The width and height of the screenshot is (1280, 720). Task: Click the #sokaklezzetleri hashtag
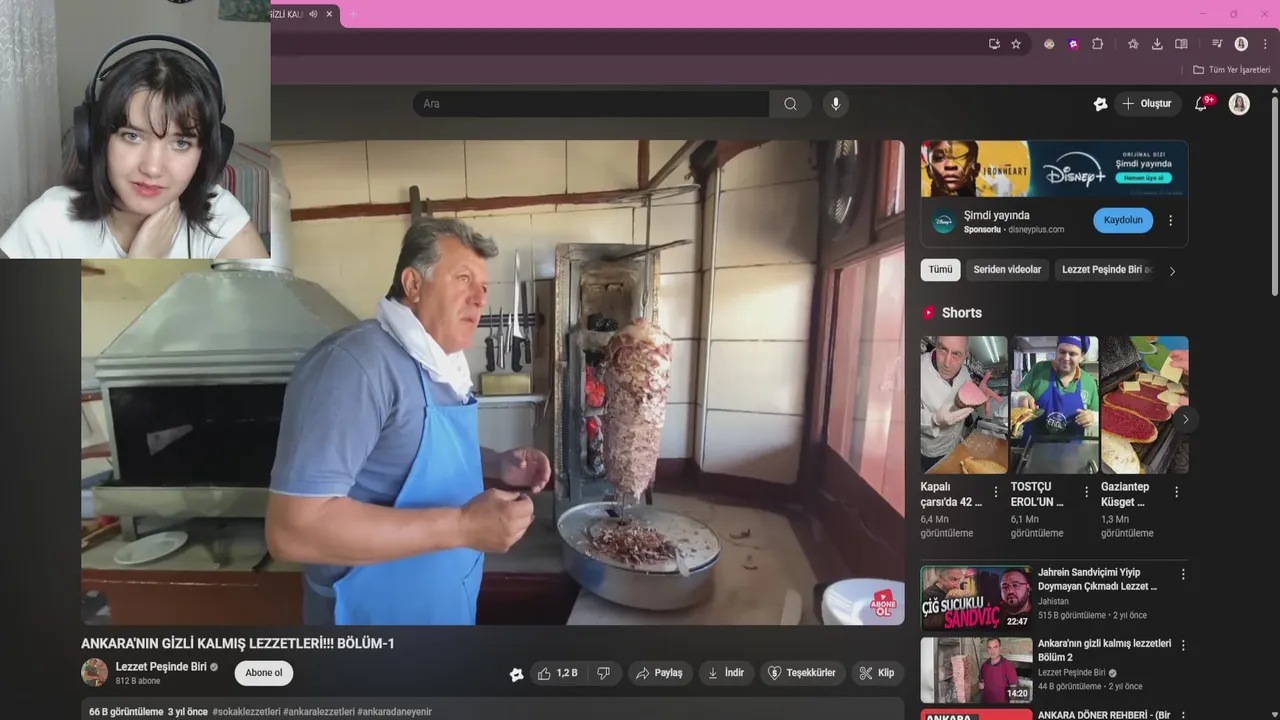[246, 712]
